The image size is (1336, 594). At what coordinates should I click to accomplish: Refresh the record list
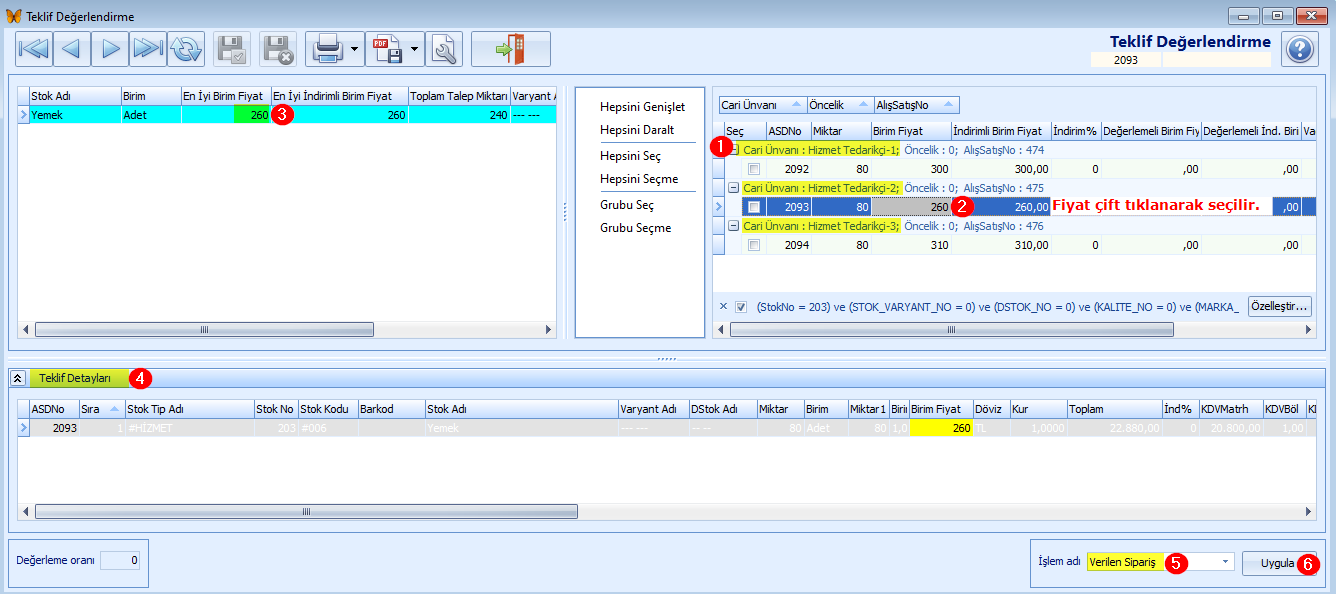pos(186,48)
